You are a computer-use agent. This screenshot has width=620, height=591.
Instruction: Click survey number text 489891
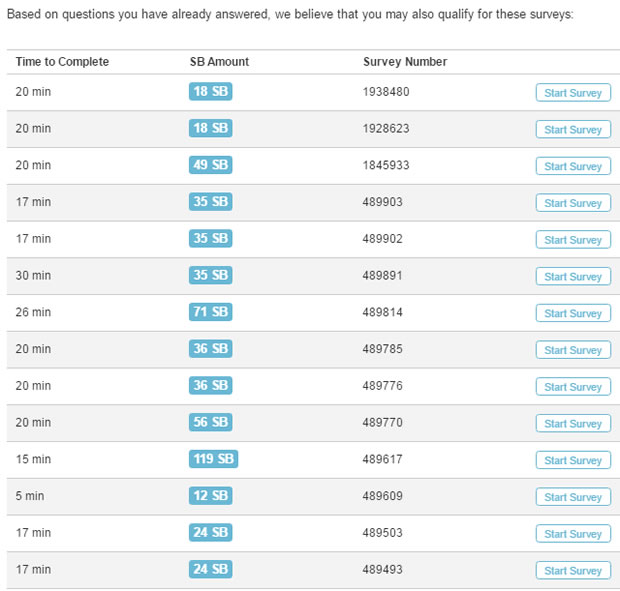[x=382, y=276]
